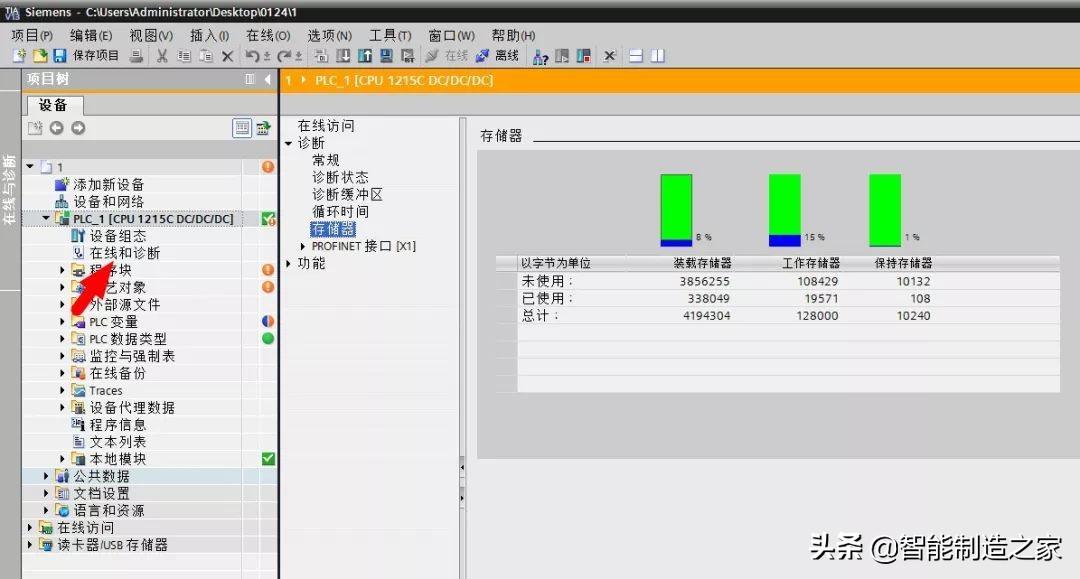Screen dimensions: 1080x579
Task: Open the 视图(V) menu
Action: [151, 35]
